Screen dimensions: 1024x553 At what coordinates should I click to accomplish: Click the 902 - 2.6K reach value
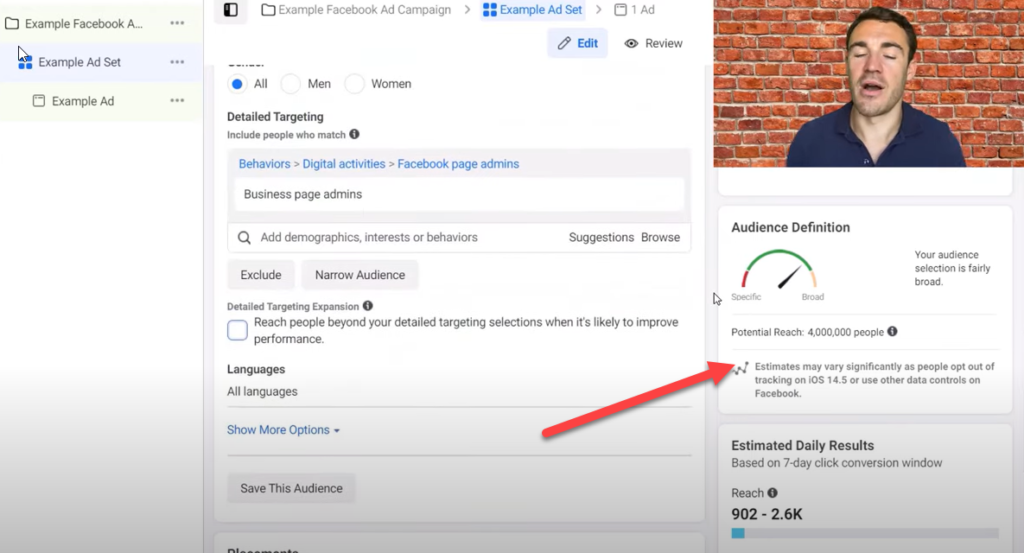767,514
